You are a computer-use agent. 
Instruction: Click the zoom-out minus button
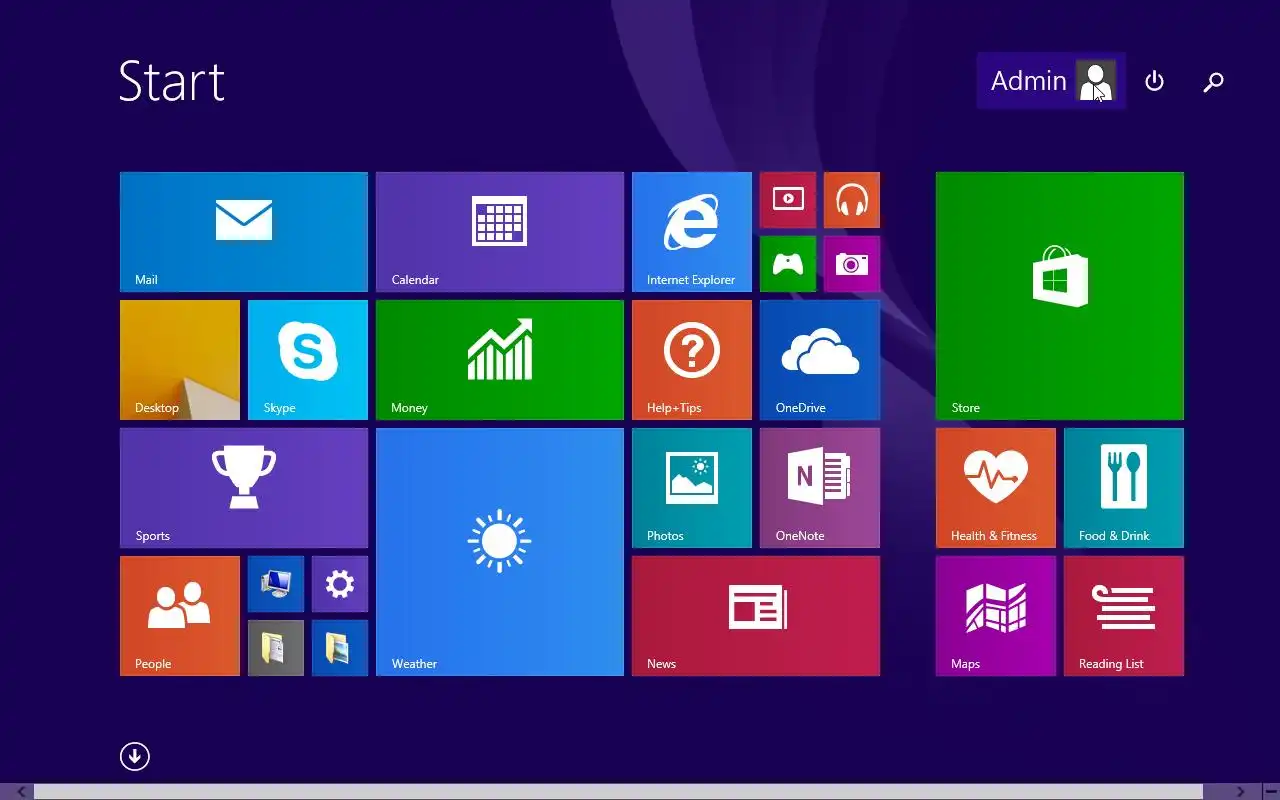(x=1269, y=792)
